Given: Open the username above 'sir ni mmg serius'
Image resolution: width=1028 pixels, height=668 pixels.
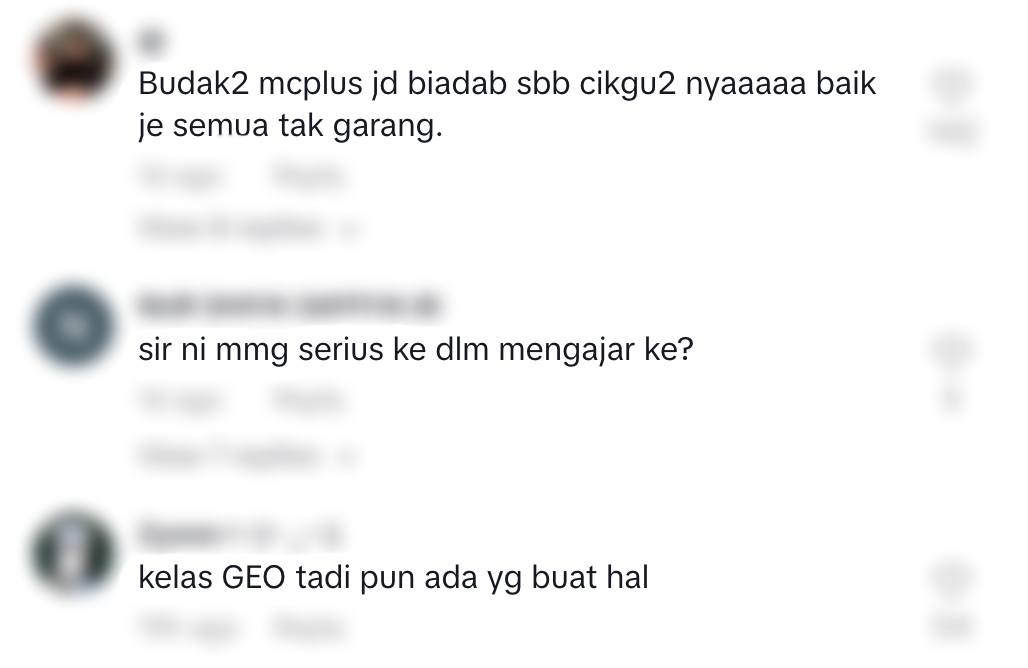Looking at the screenshot, I should click(288, 306).
